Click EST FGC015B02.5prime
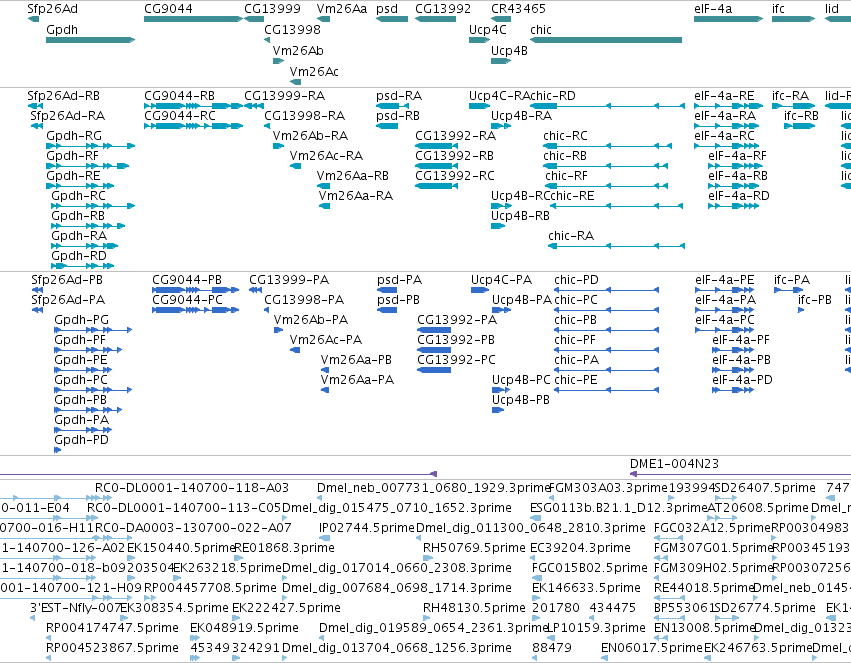The image size is (851, 663). coord(536,578)
